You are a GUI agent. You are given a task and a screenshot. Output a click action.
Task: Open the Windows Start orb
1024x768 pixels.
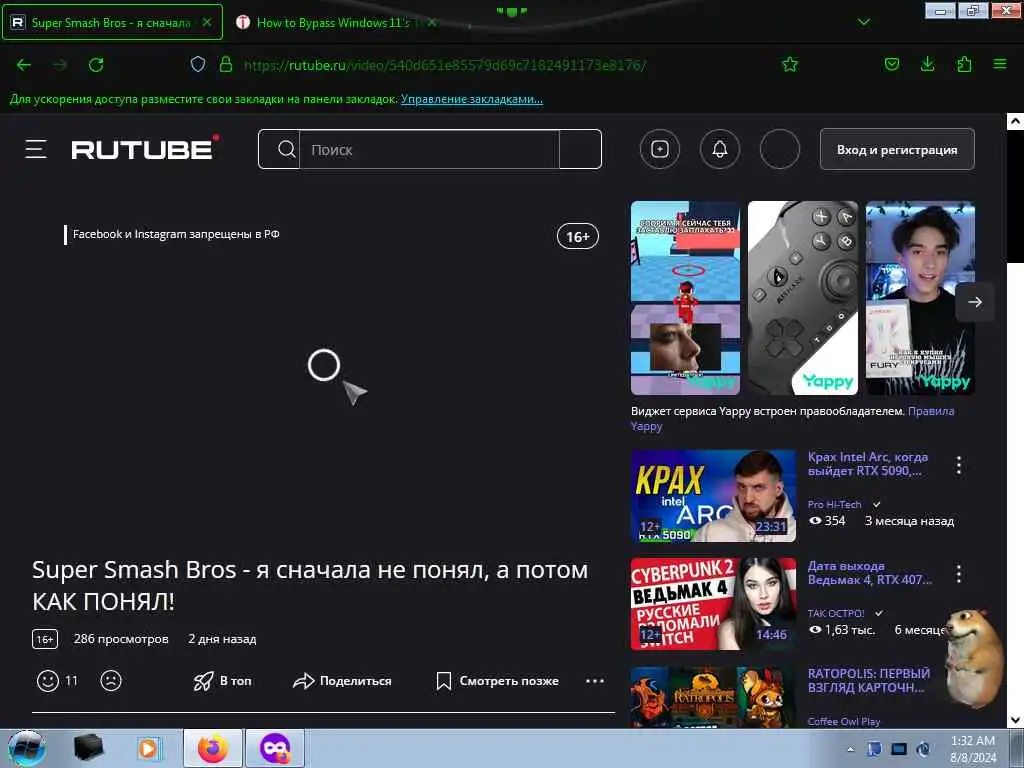click(27, 748)
